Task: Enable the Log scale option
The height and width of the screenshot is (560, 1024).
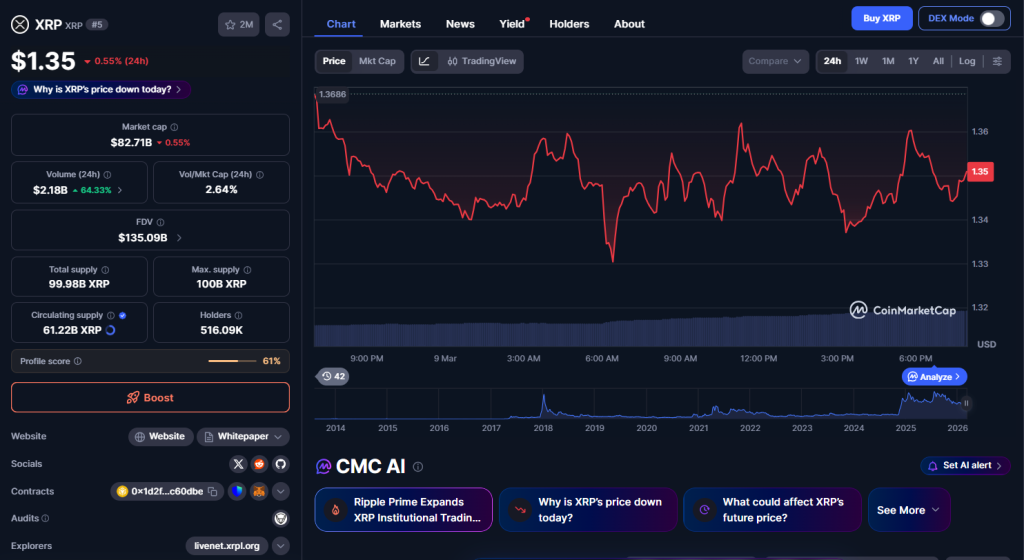Action: pos(967,62)
